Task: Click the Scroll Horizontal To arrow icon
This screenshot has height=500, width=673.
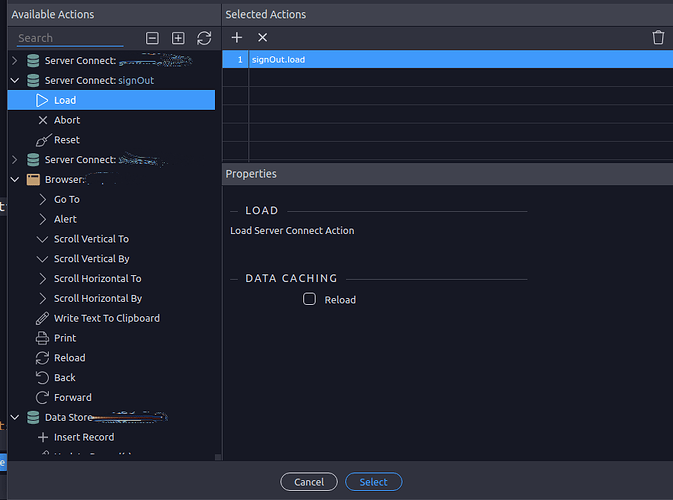Action: click(42, 279)
